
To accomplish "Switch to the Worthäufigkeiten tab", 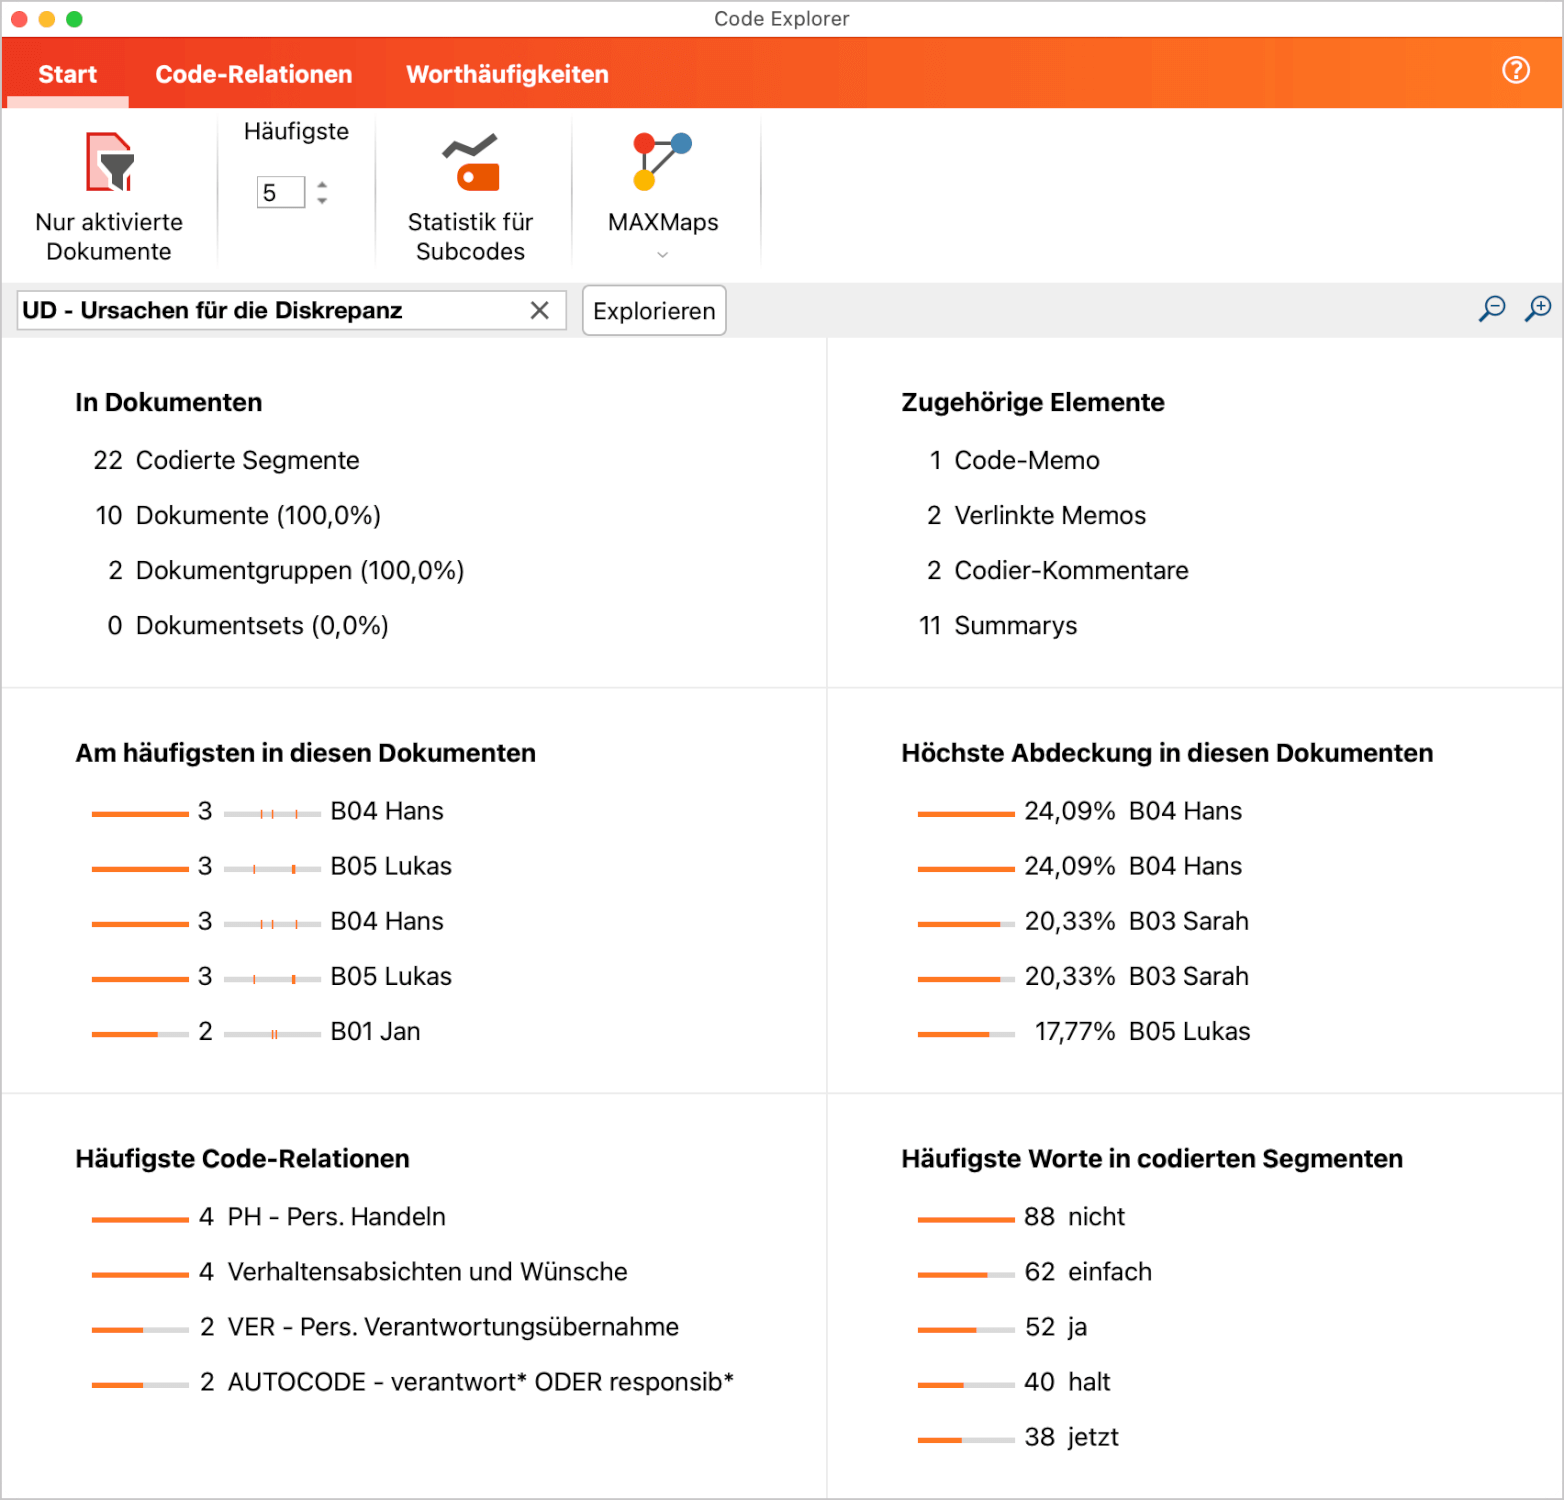I will (x=507, y=74).
